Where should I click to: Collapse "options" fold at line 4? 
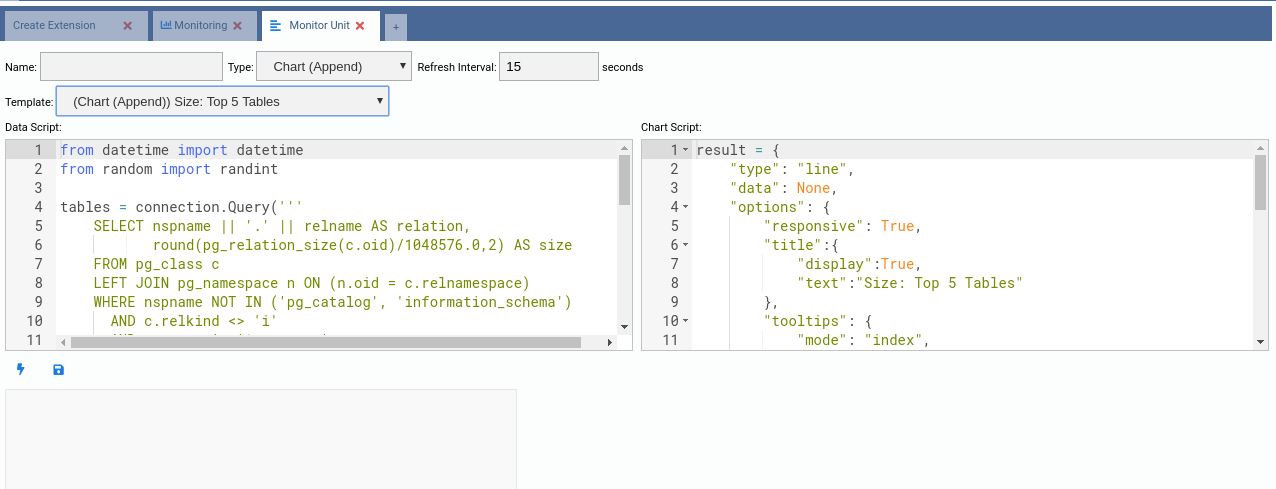click(686, 207)
